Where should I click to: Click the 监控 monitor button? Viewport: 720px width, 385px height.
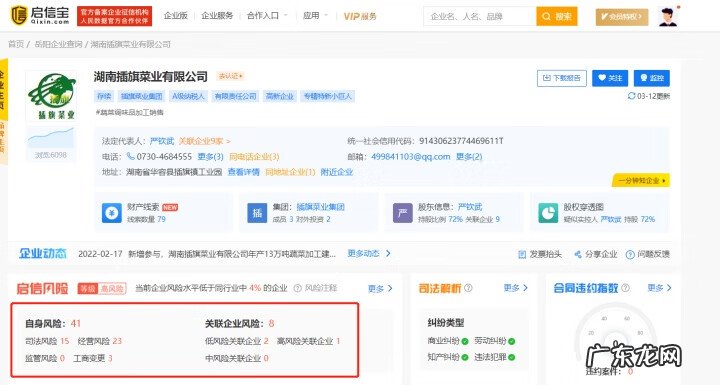pos(652,78)
